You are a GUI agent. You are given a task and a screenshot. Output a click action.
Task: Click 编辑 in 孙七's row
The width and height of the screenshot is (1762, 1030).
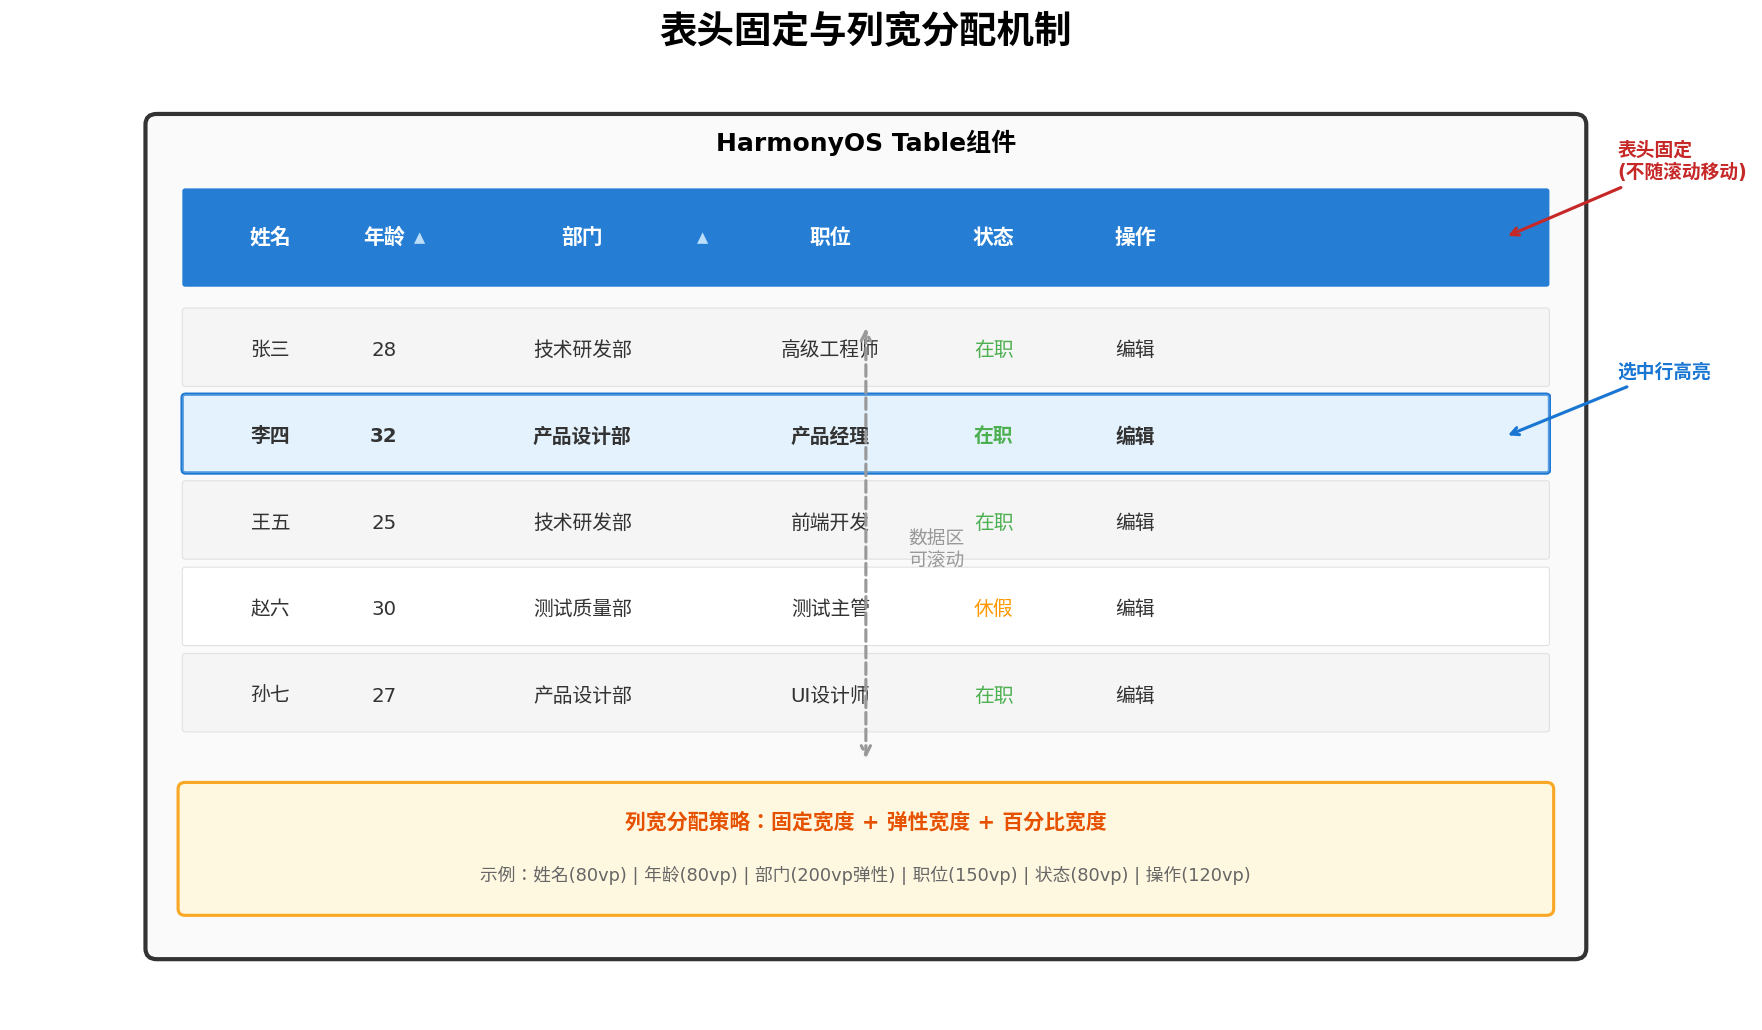point(1135,695)
